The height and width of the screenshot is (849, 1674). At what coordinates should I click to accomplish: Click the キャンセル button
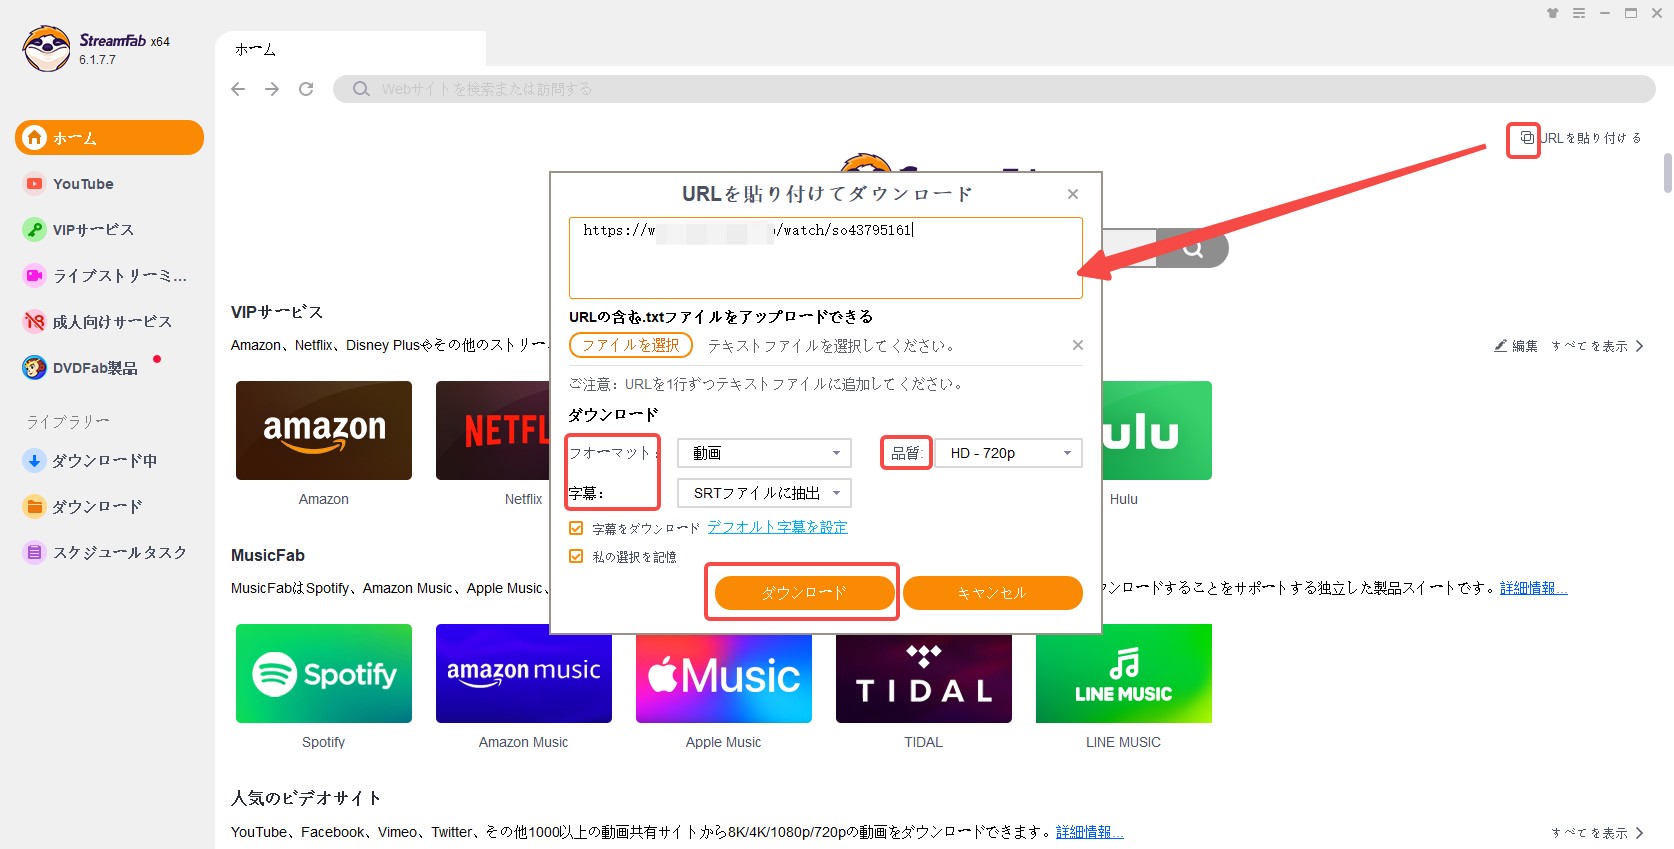point(992,593)
